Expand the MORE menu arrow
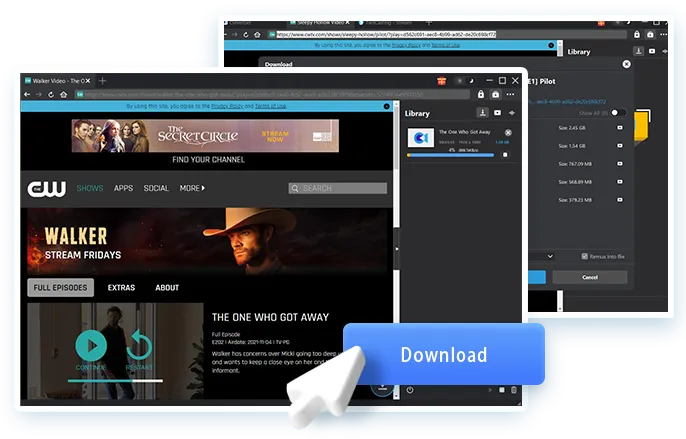686x439 pixels. pos(203,188)
